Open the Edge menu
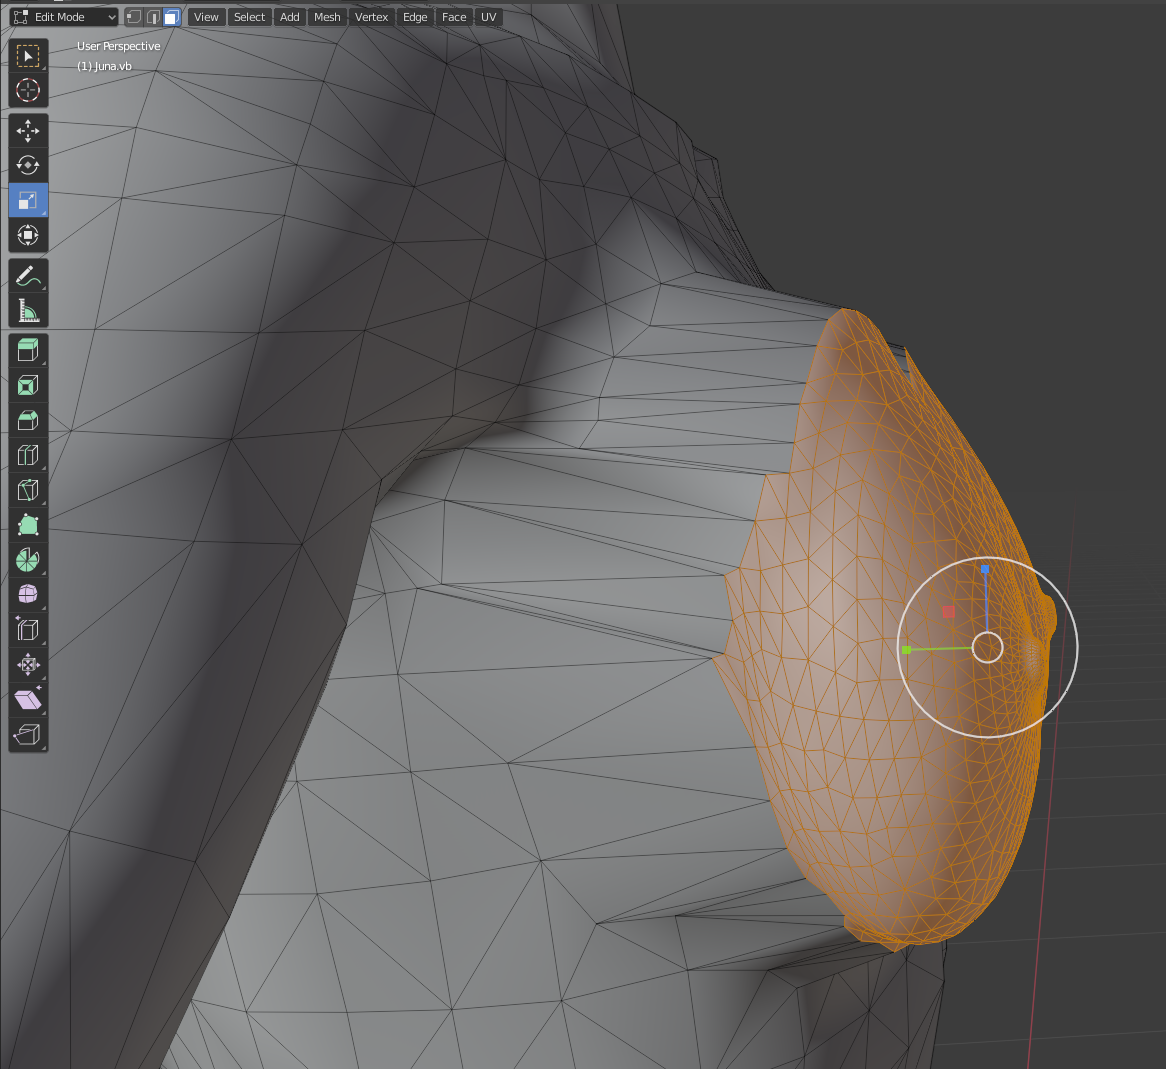This screenshot has height=1069, width=1166. point(415,17)
